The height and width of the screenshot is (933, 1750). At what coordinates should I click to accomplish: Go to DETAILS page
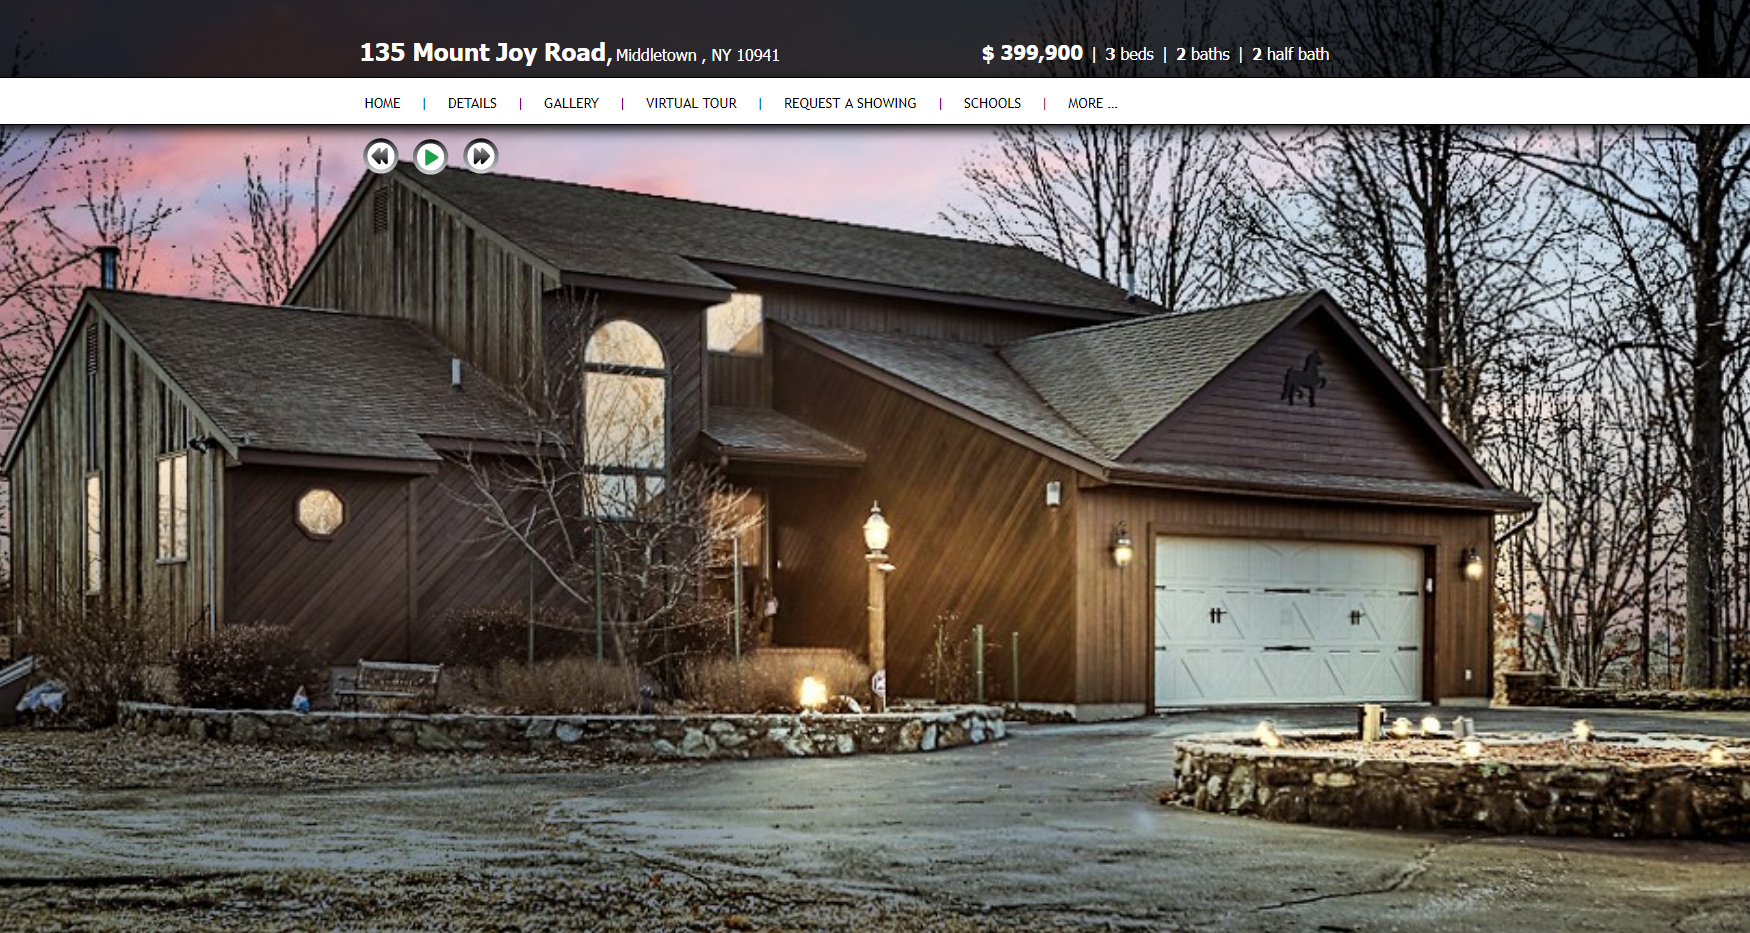472,103
